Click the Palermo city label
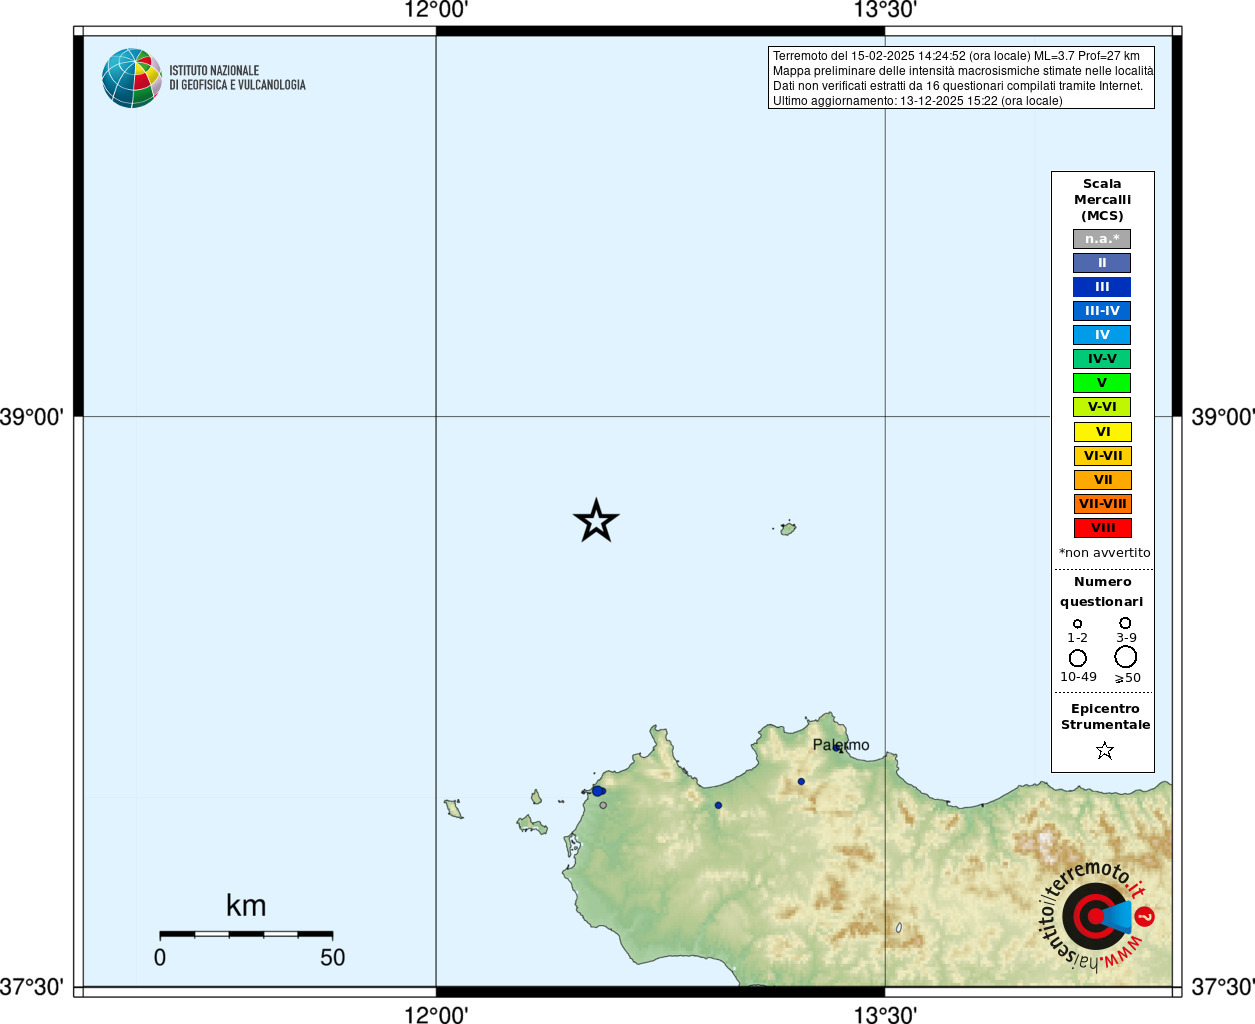The image size is (1255, 1024). click(x=840, y=745)
